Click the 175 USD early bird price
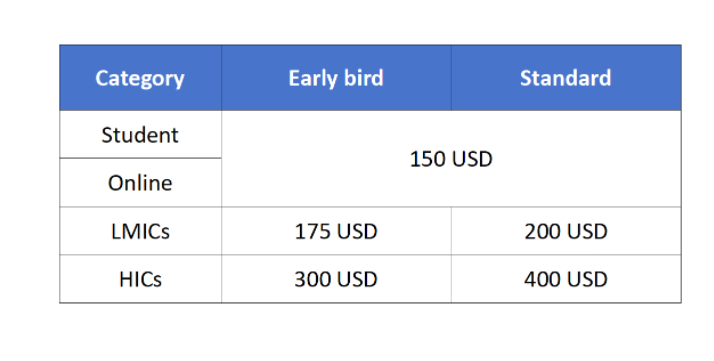The height and width of the screenshot is (361, 714). [337, 231]
